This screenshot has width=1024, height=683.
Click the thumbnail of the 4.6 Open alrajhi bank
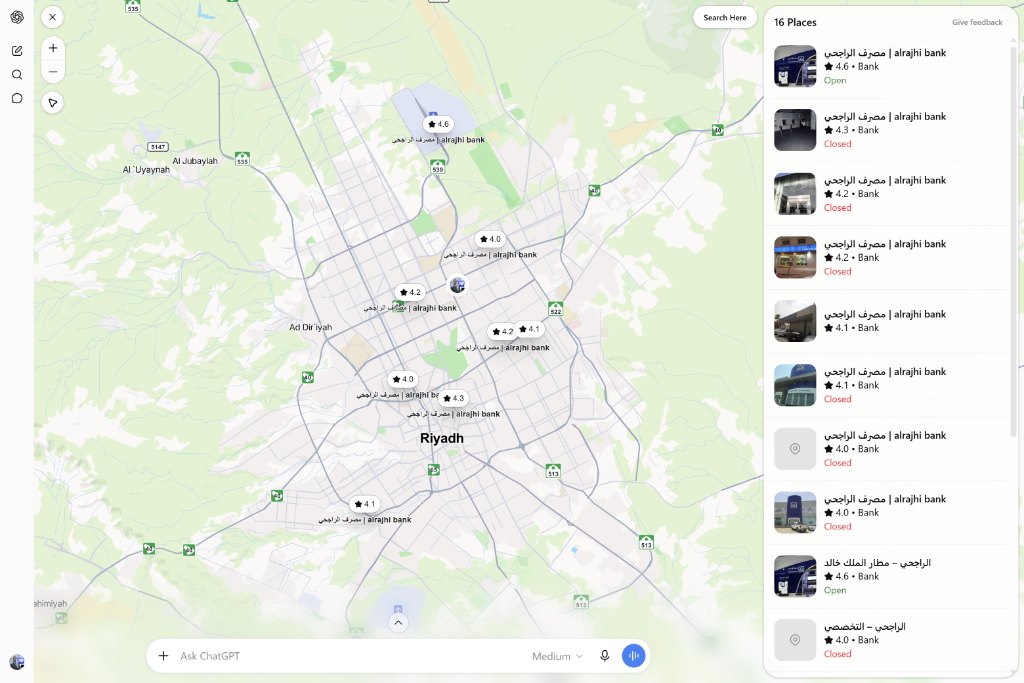tap(795, 66)
